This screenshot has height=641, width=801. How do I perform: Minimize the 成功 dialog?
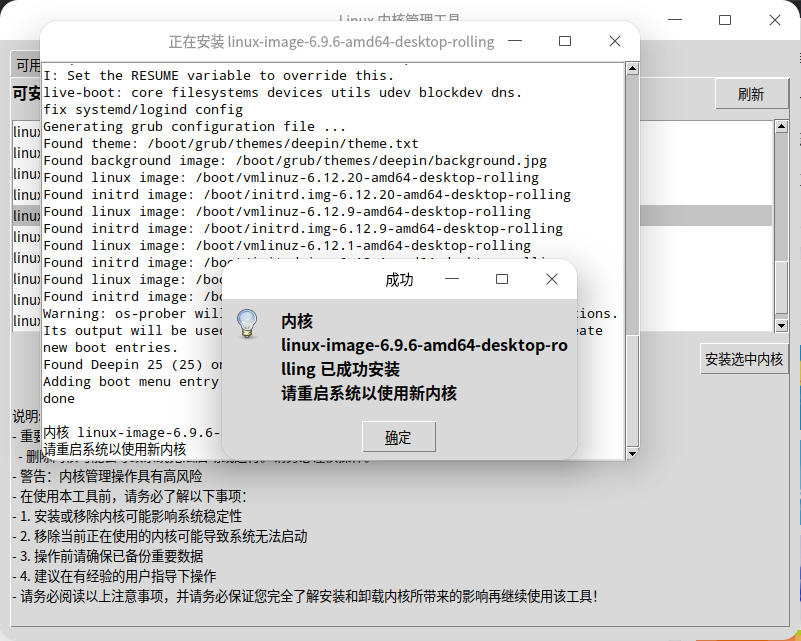[452, 279]
